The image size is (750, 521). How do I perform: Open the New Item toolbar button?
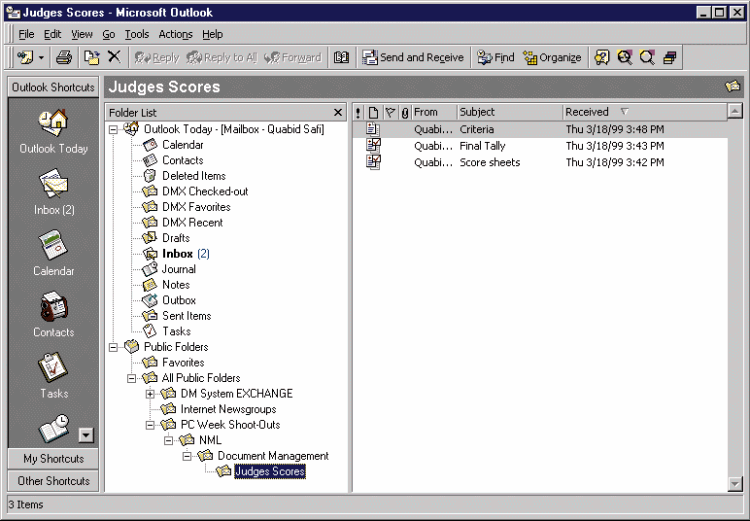[x=25, y=57]
